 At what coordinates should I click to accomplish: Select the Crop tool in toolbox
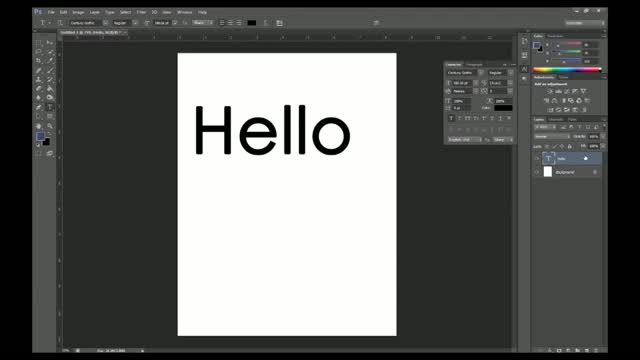[39, 61]
